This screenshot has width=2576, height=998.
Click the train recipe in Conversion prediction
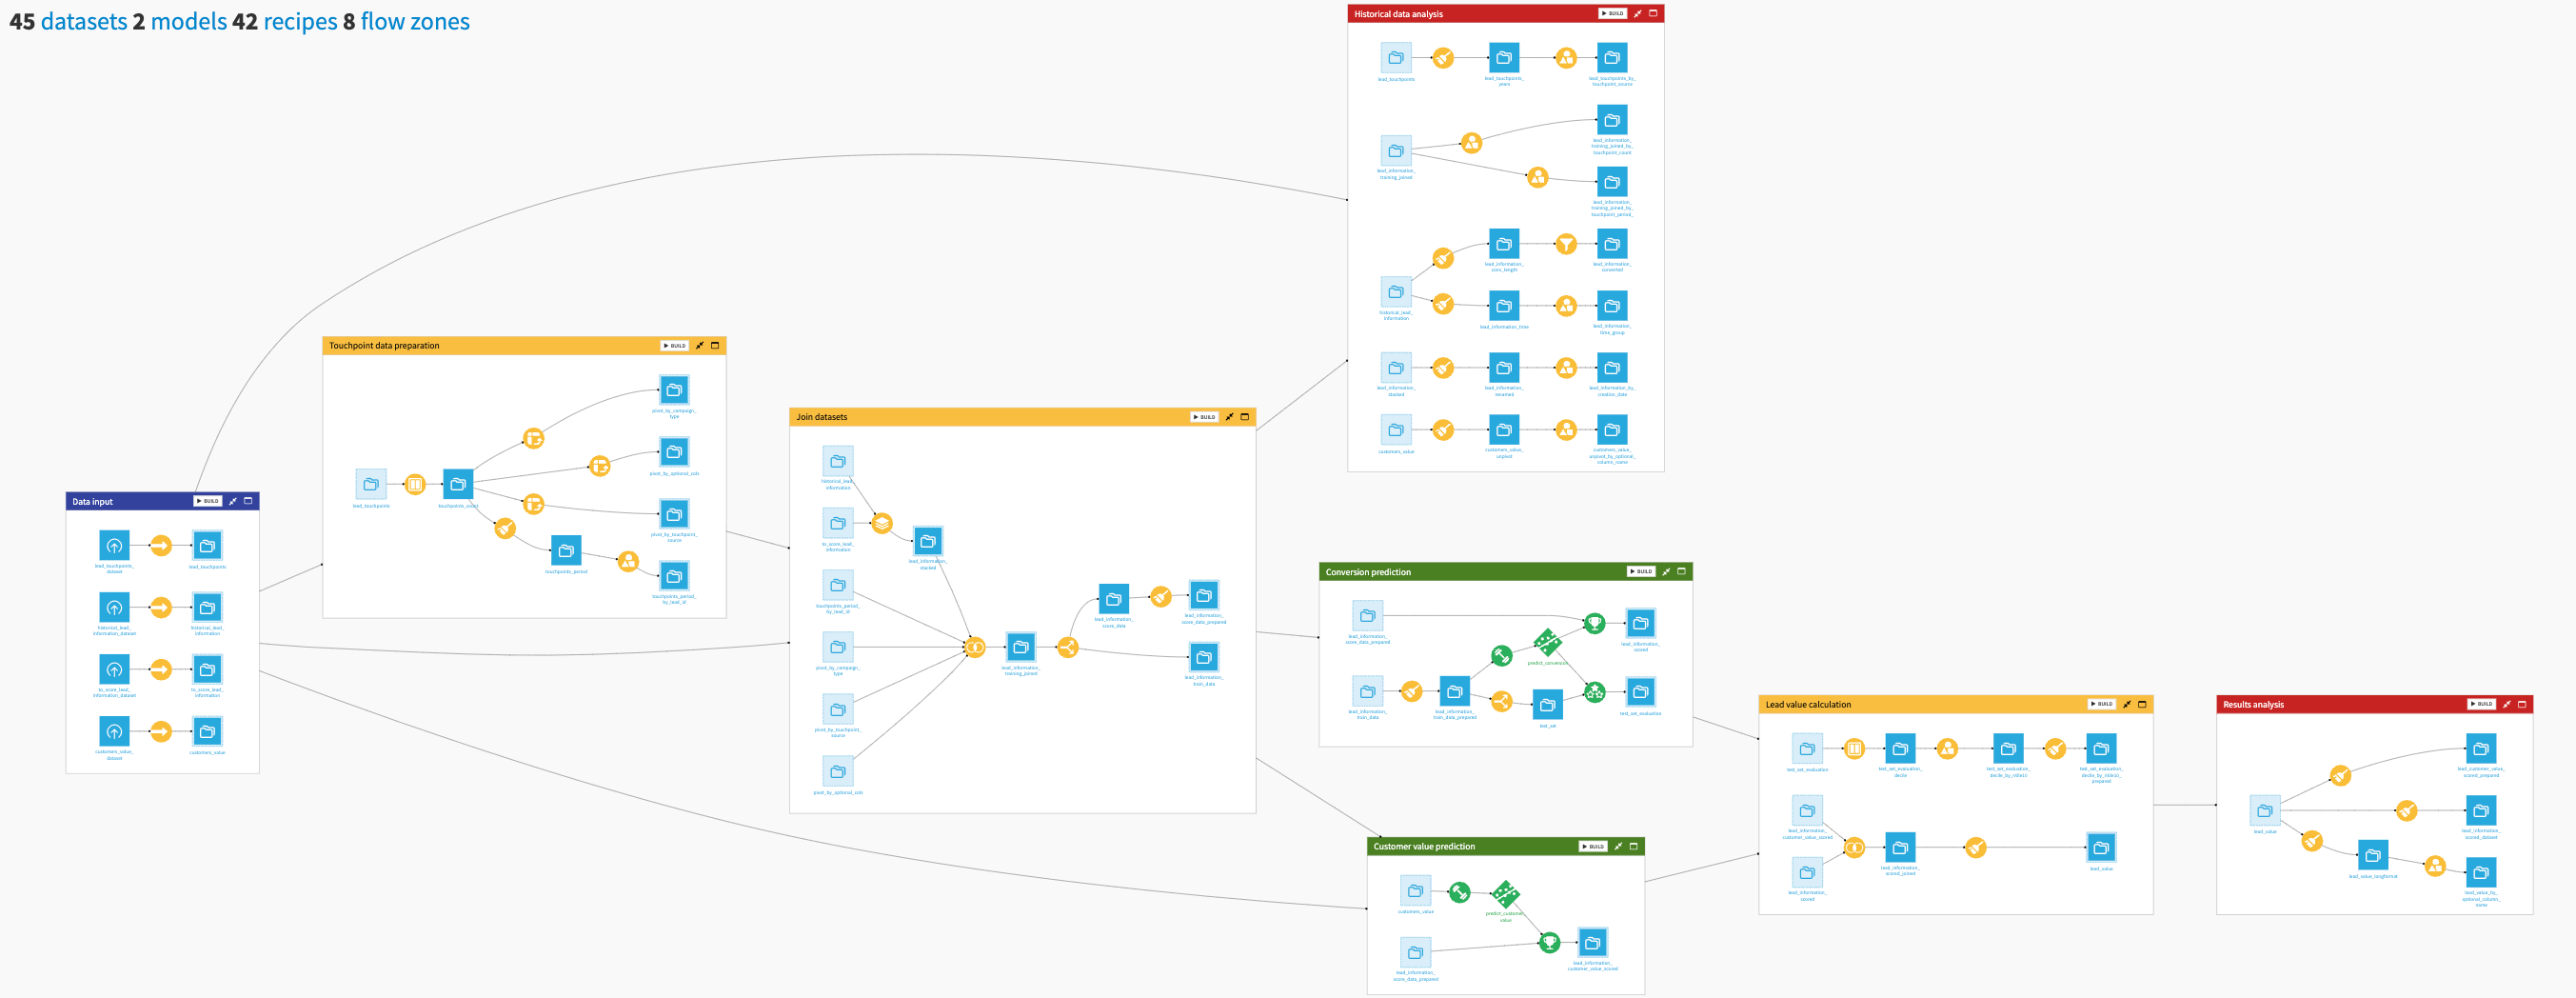(1501, 656)
